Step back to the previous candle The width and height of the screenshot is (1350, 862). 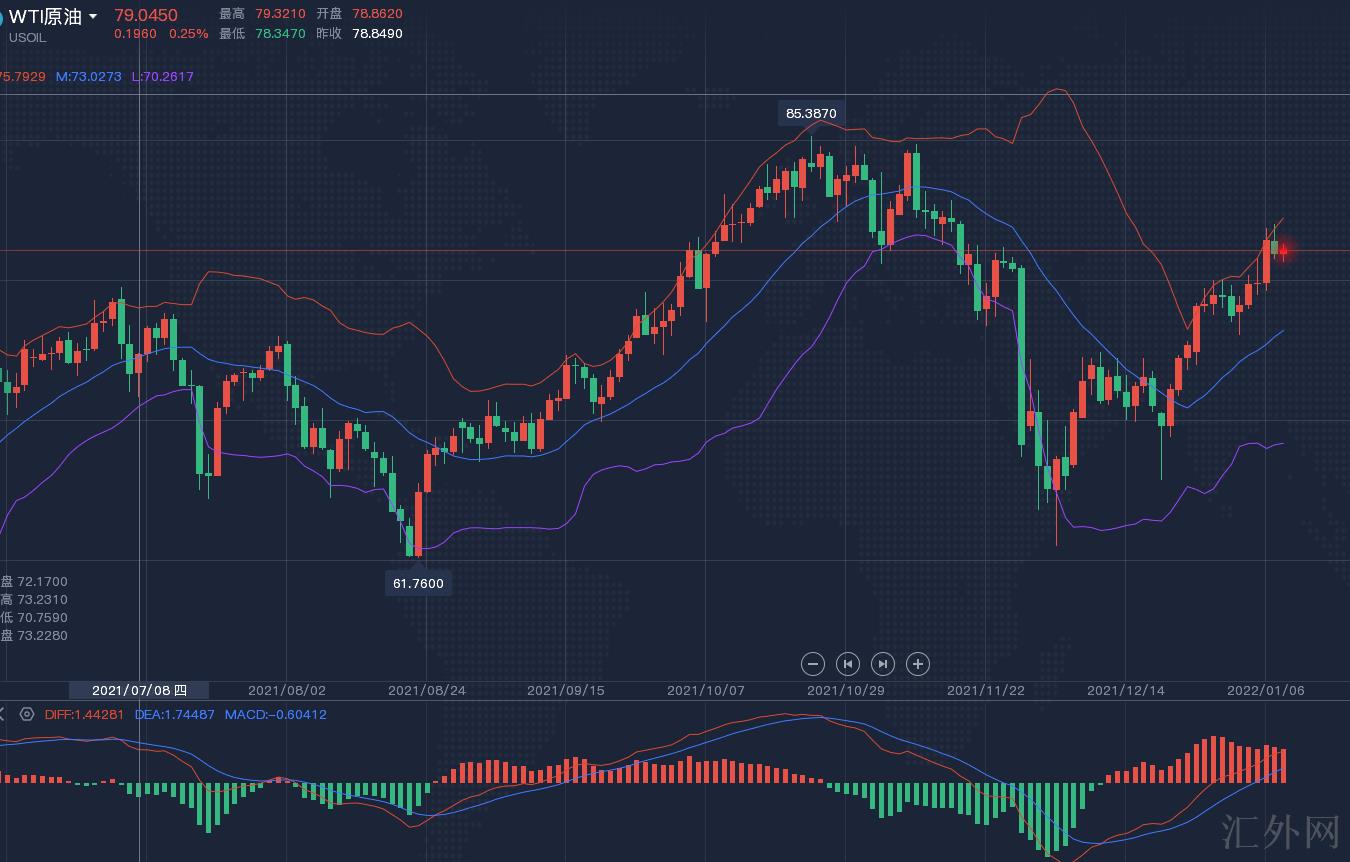pos(848,664)
